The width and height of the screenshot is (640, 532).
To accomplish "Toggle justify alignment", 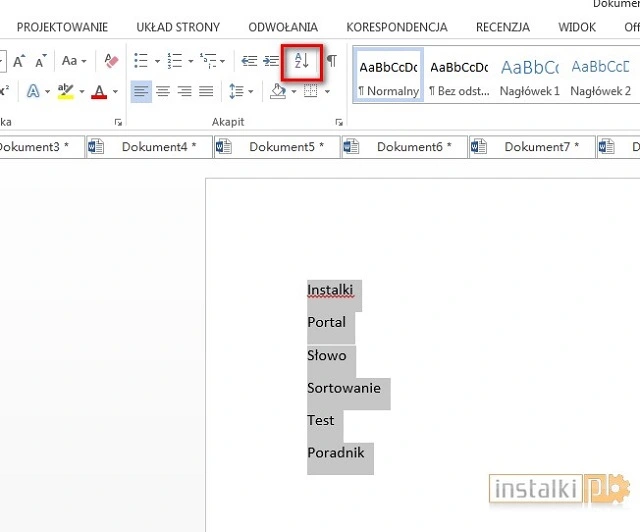I will (206, 91).
